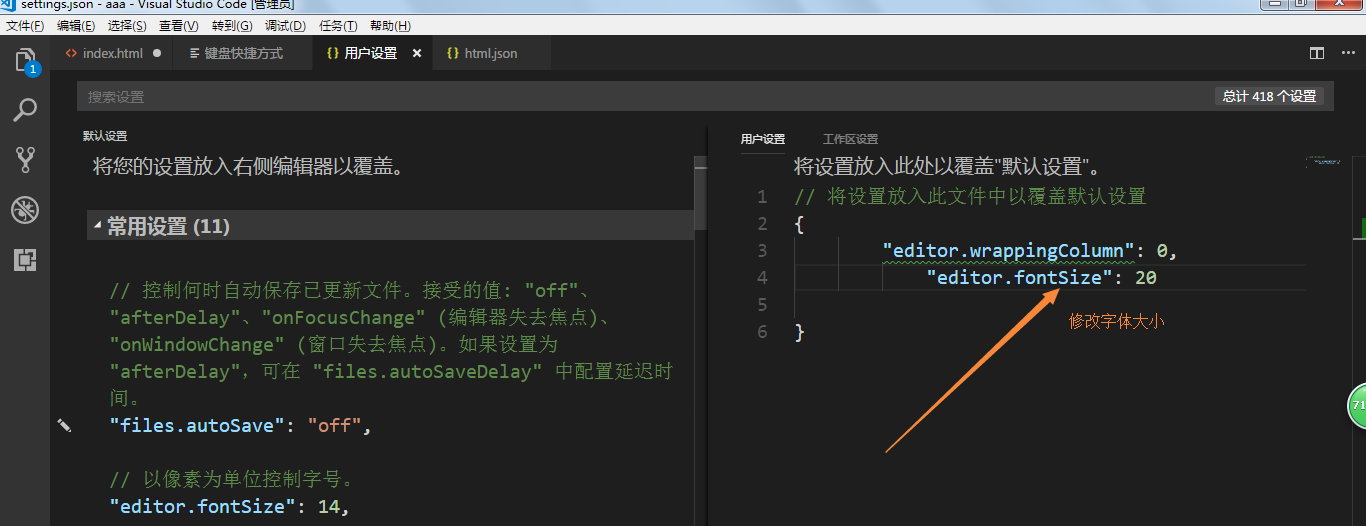Collapse the 常用设置 (11) section
The height and width of the screenshot is (526, 1366).
click(98, 226)
